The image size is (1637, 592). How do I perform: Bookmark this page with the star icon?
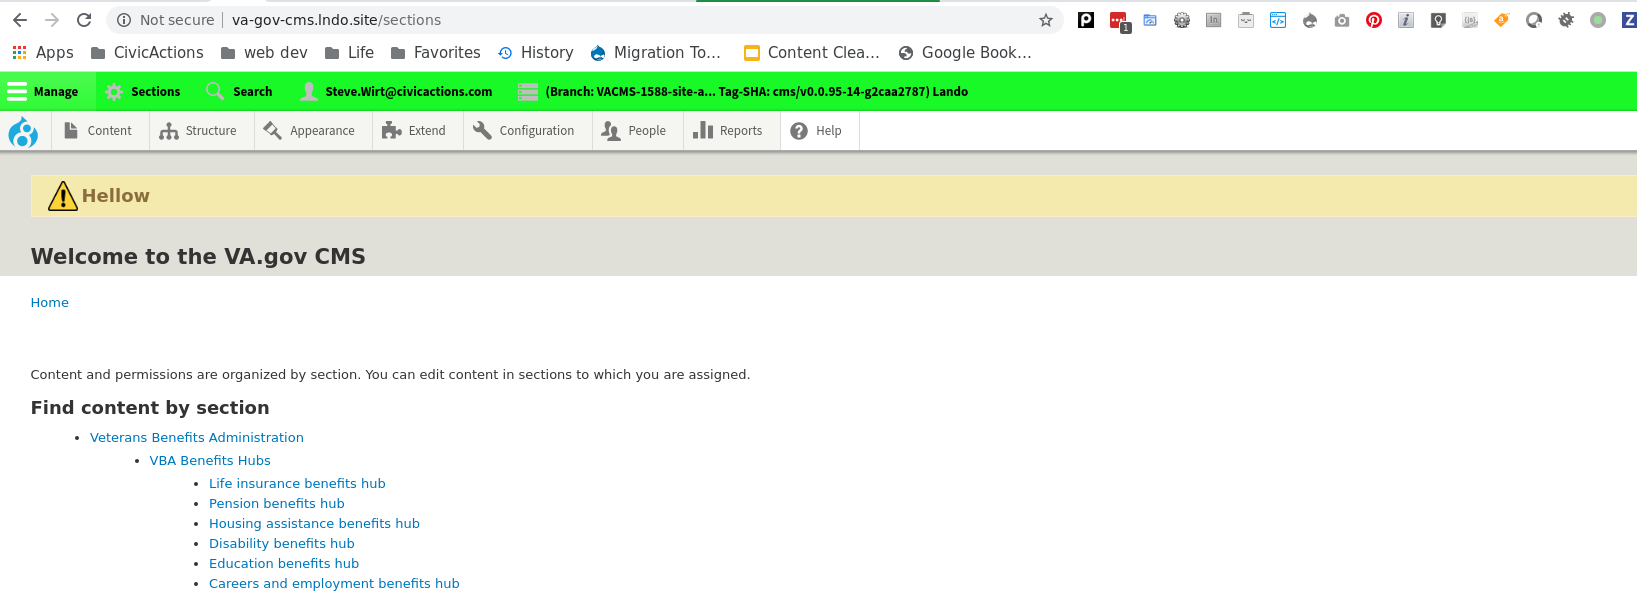(x=1046, y=20)
